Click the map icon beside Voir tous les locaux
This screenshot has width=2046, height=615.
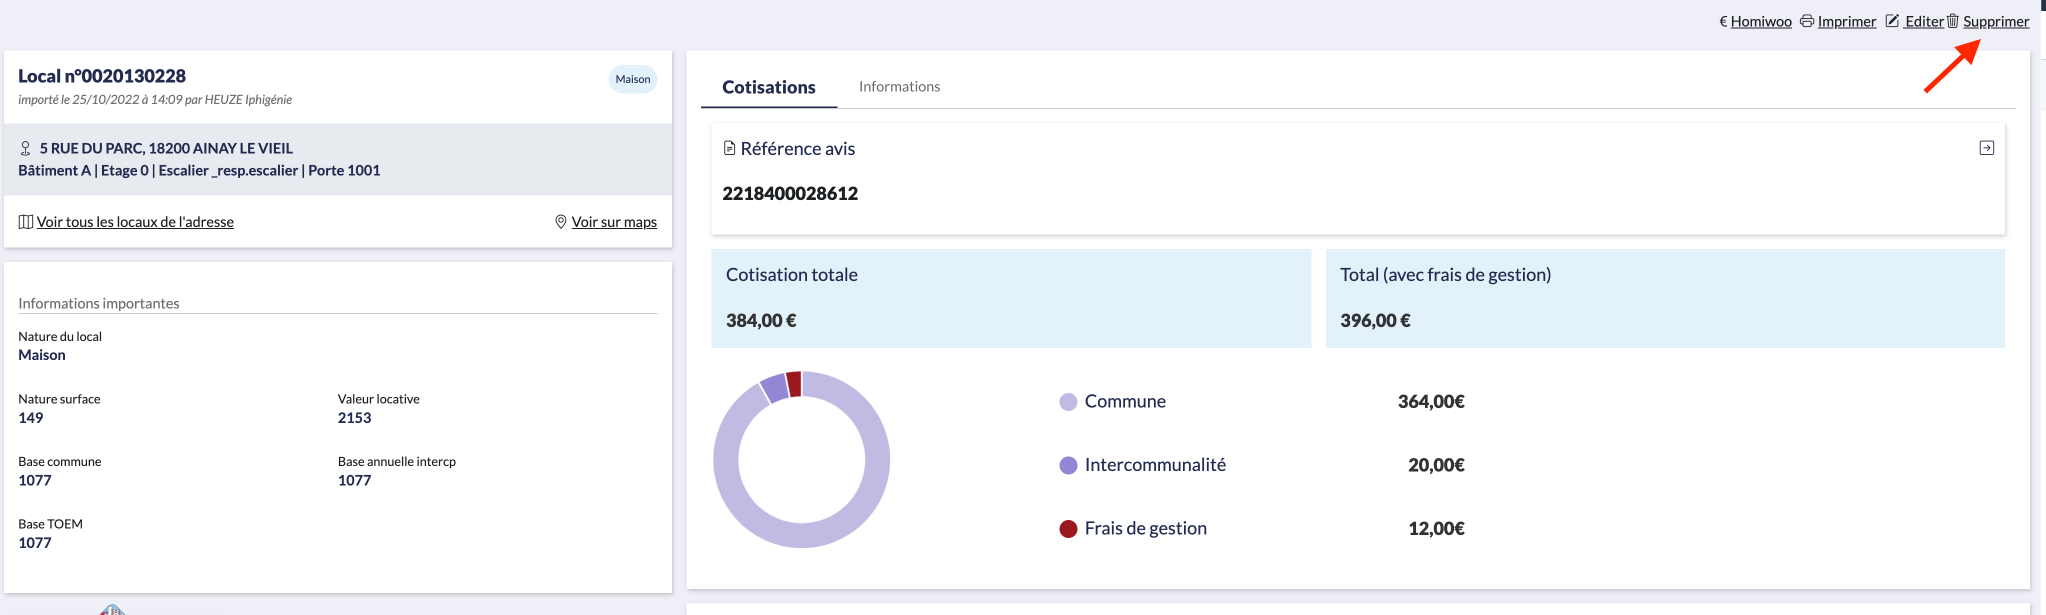[26, 222]
